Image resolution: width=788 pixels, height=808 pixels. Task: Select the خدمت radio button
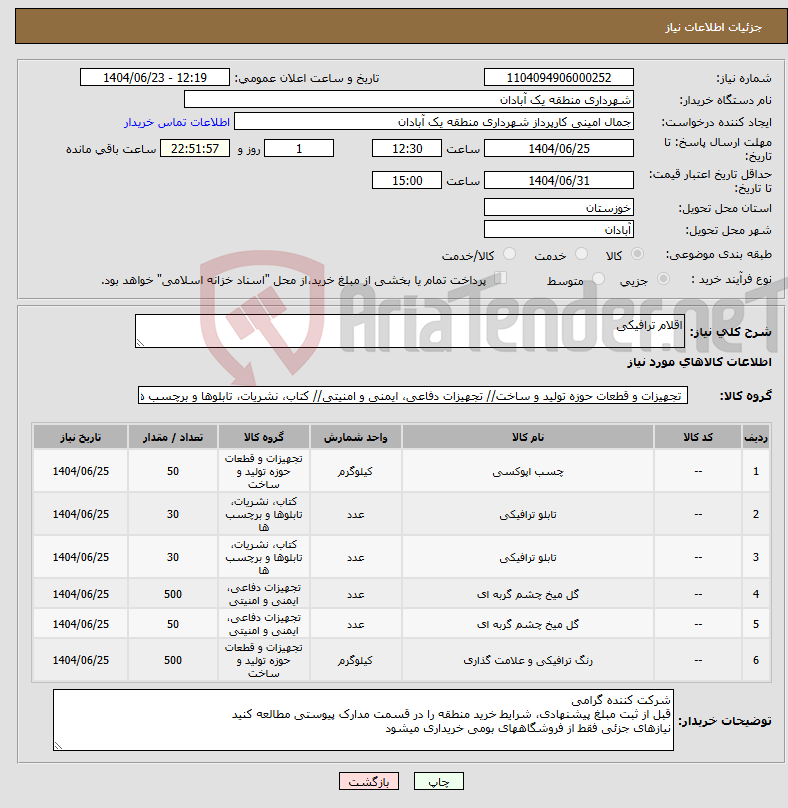point(581,254)
